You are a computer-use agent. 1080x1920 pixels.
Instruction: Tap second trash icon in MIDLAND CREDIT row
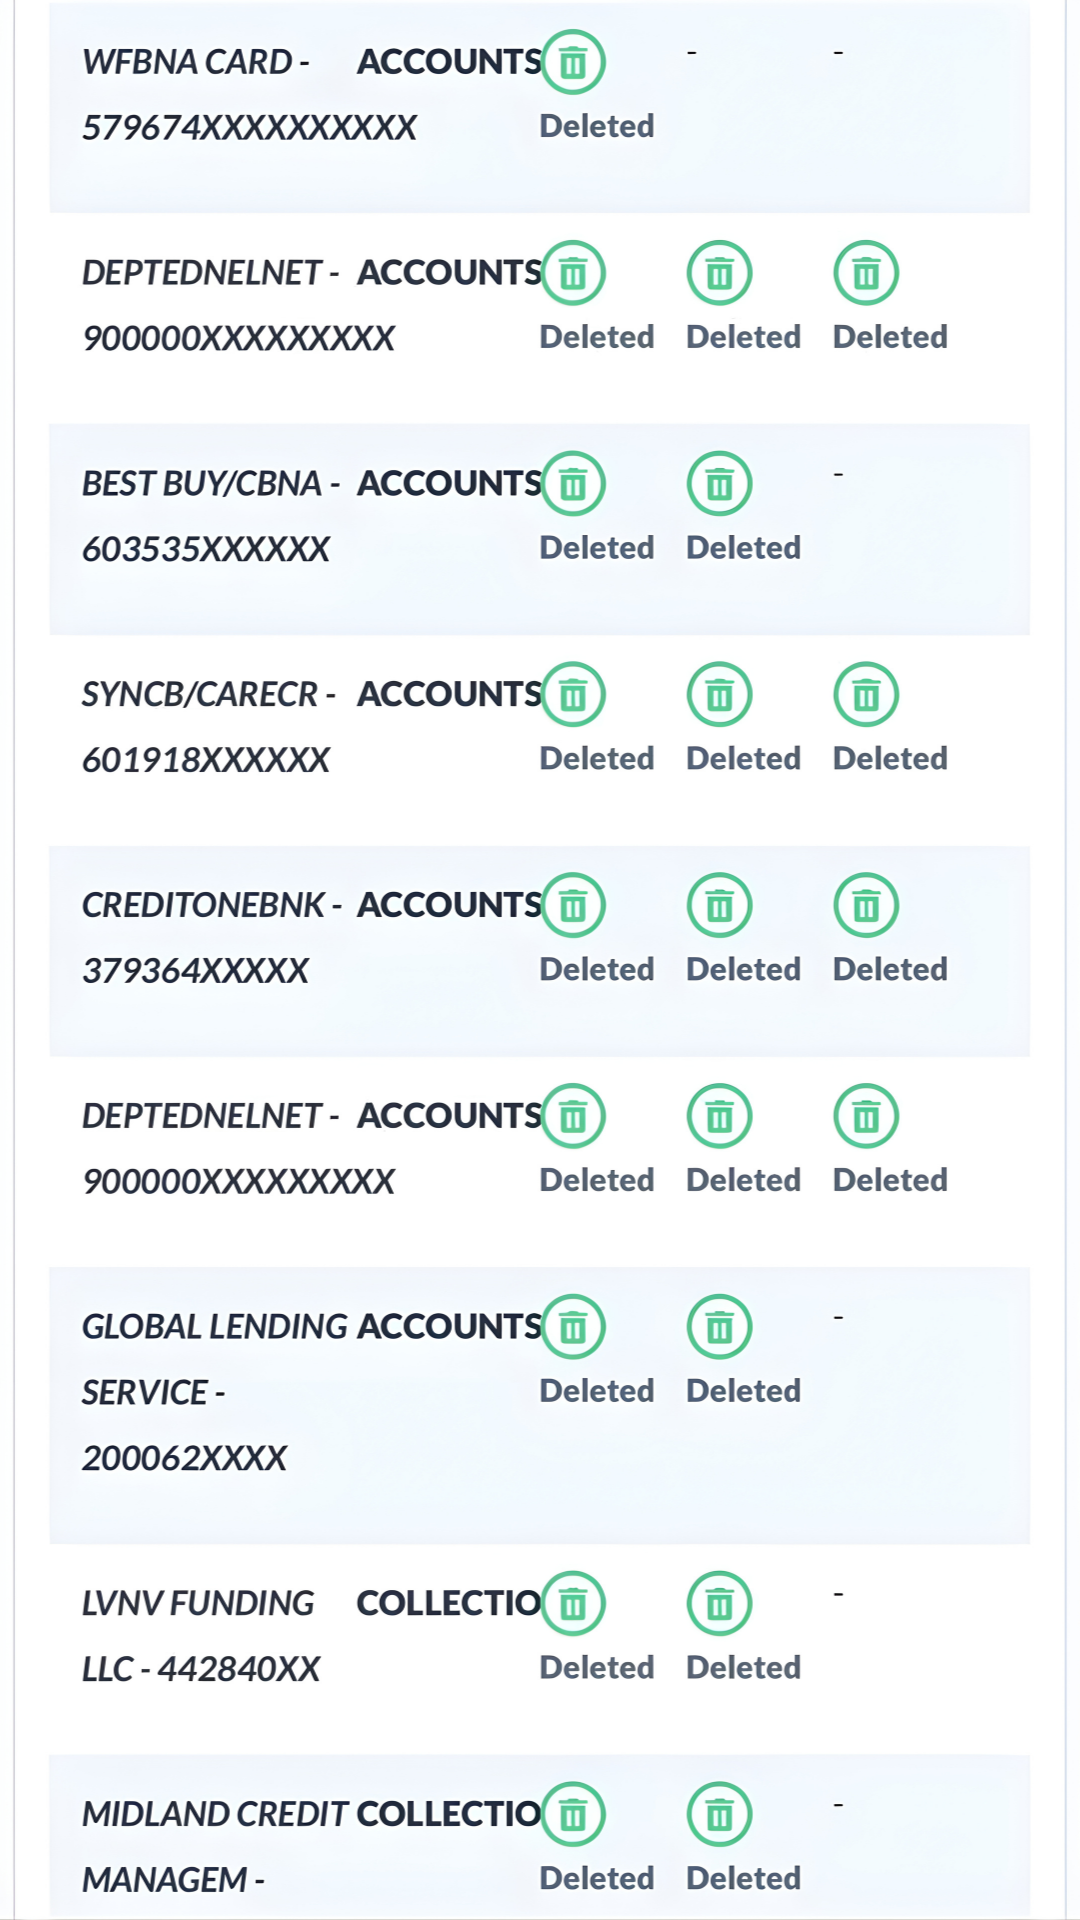point(719,1814)
